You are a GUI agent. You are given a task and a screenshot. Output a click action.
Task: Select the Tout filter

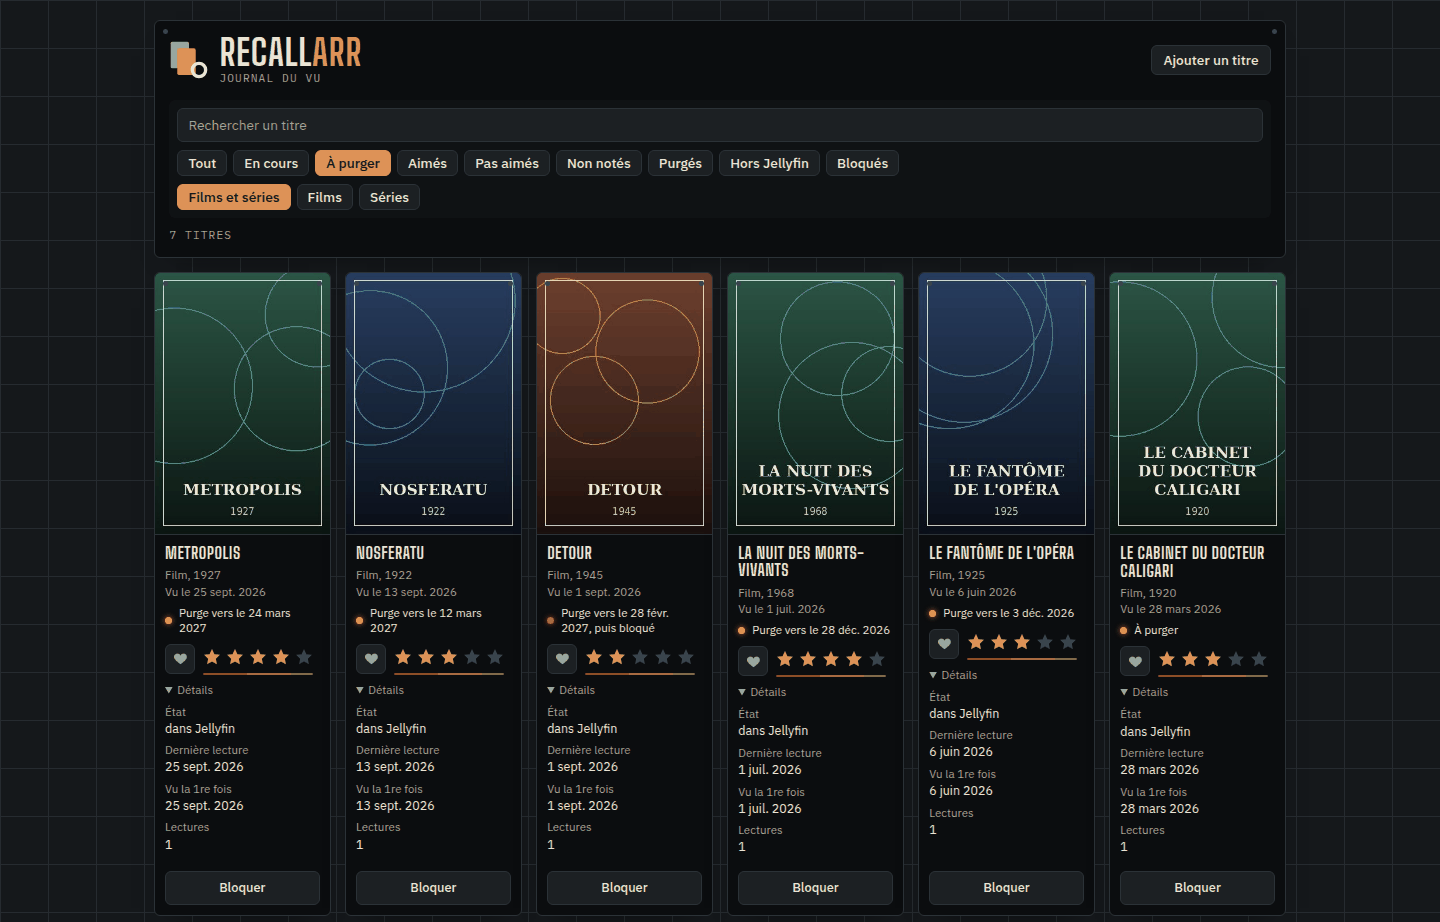(202, 163)
